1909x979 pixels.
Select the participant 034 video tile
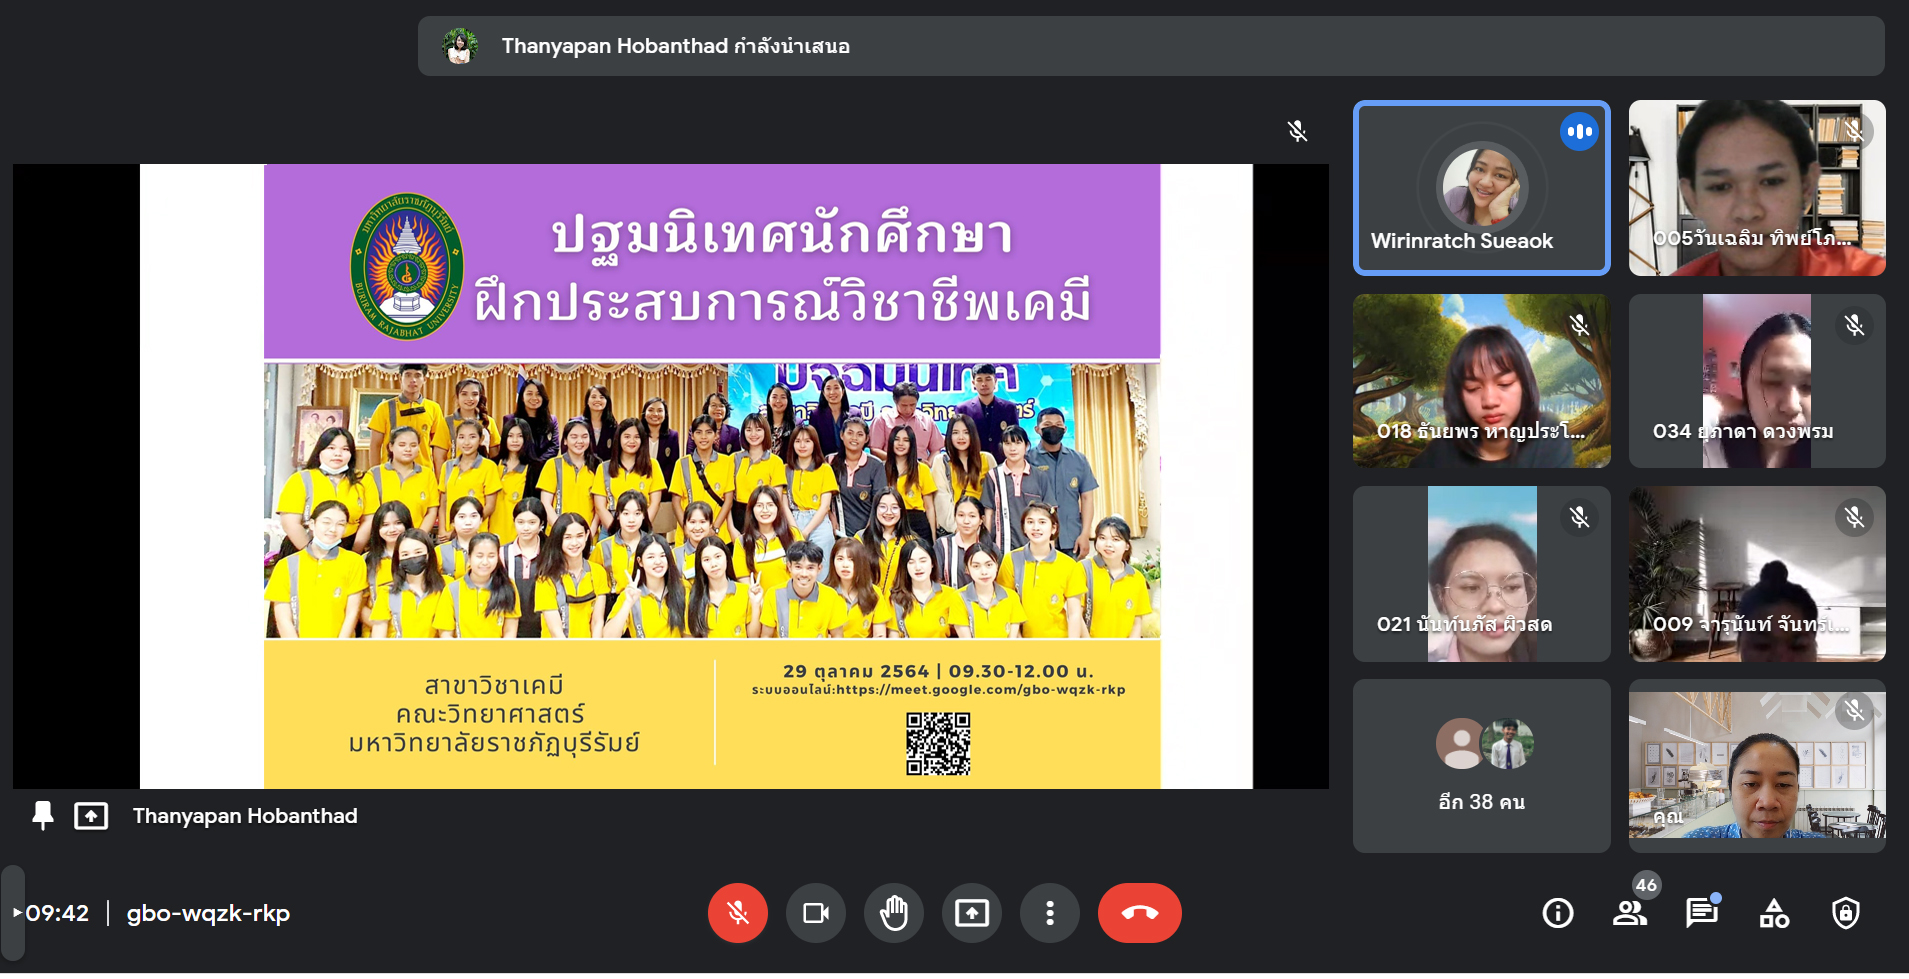[x=1757, y=380]
